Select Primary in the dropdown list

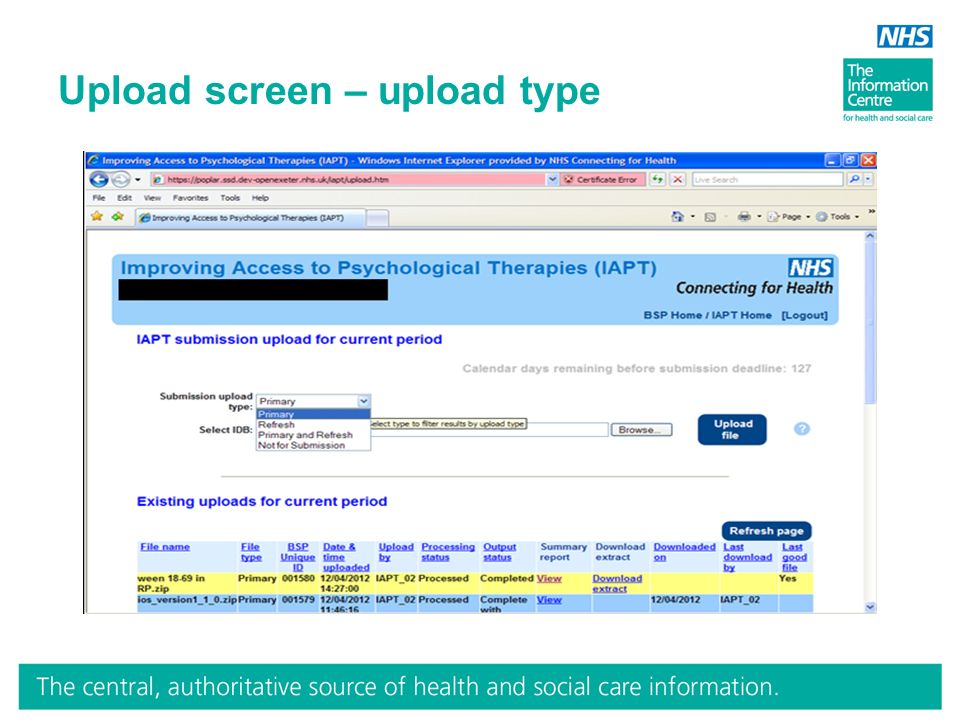313,414
